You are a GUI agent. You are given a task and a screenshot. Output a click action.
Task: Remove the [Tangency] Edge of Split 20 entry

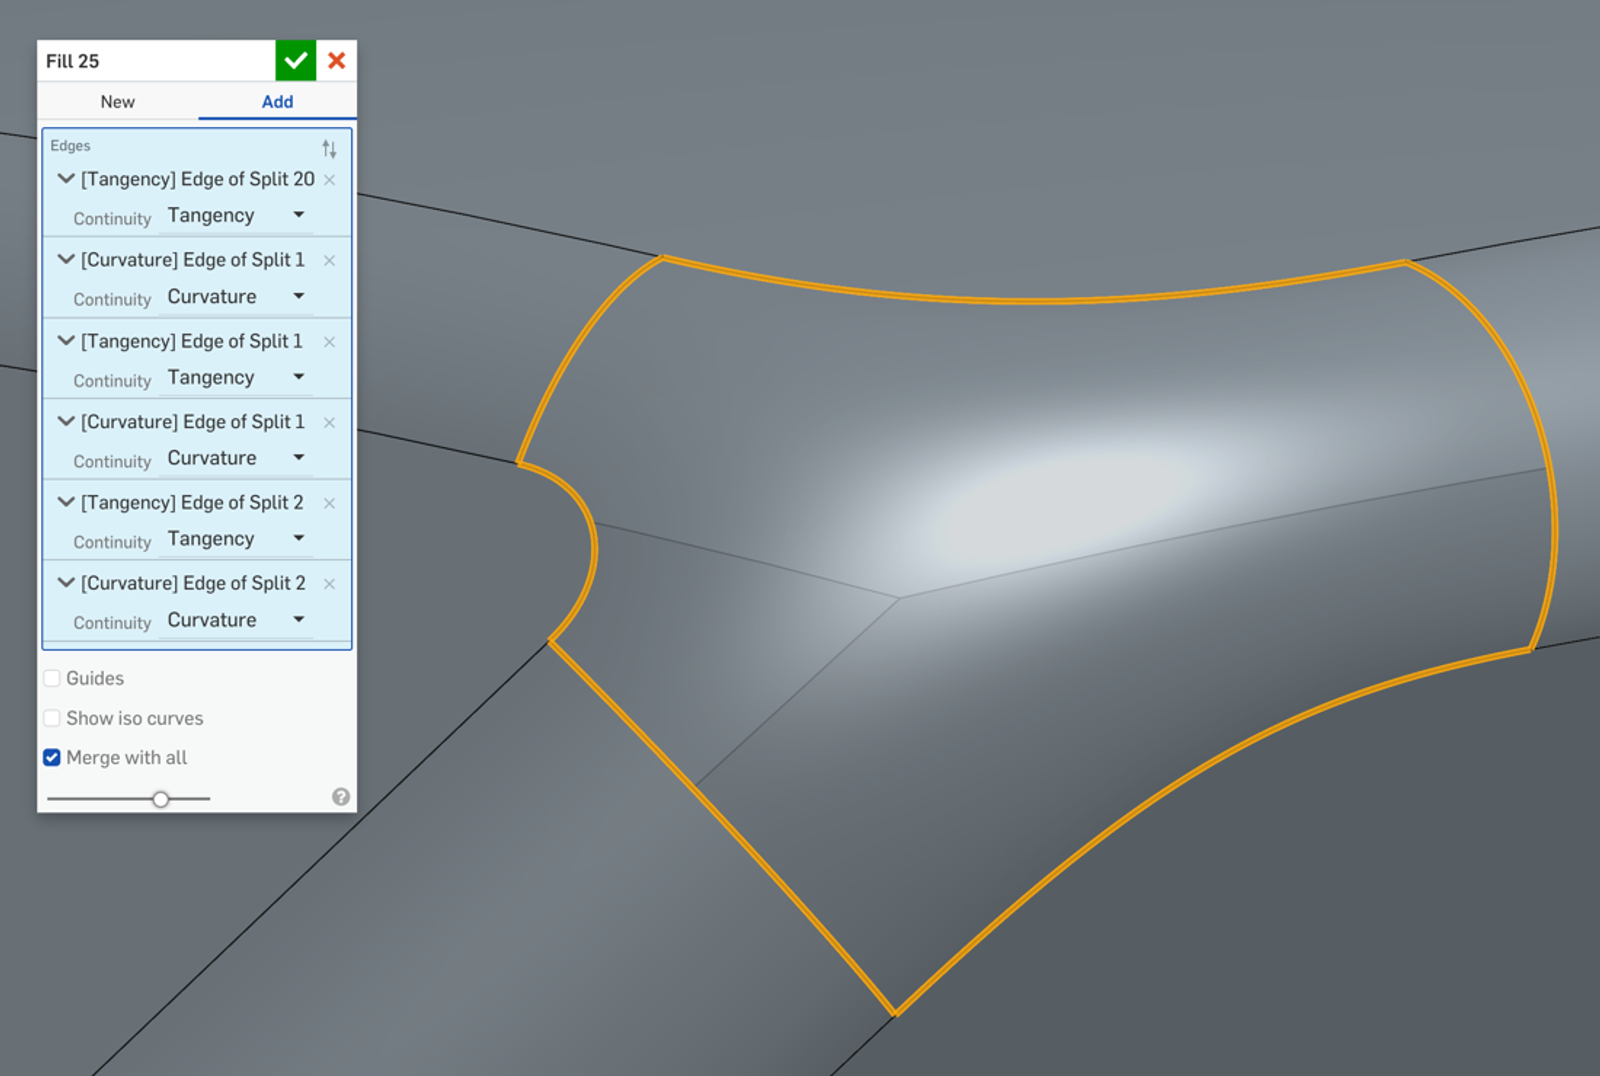(x=329, y=179)
